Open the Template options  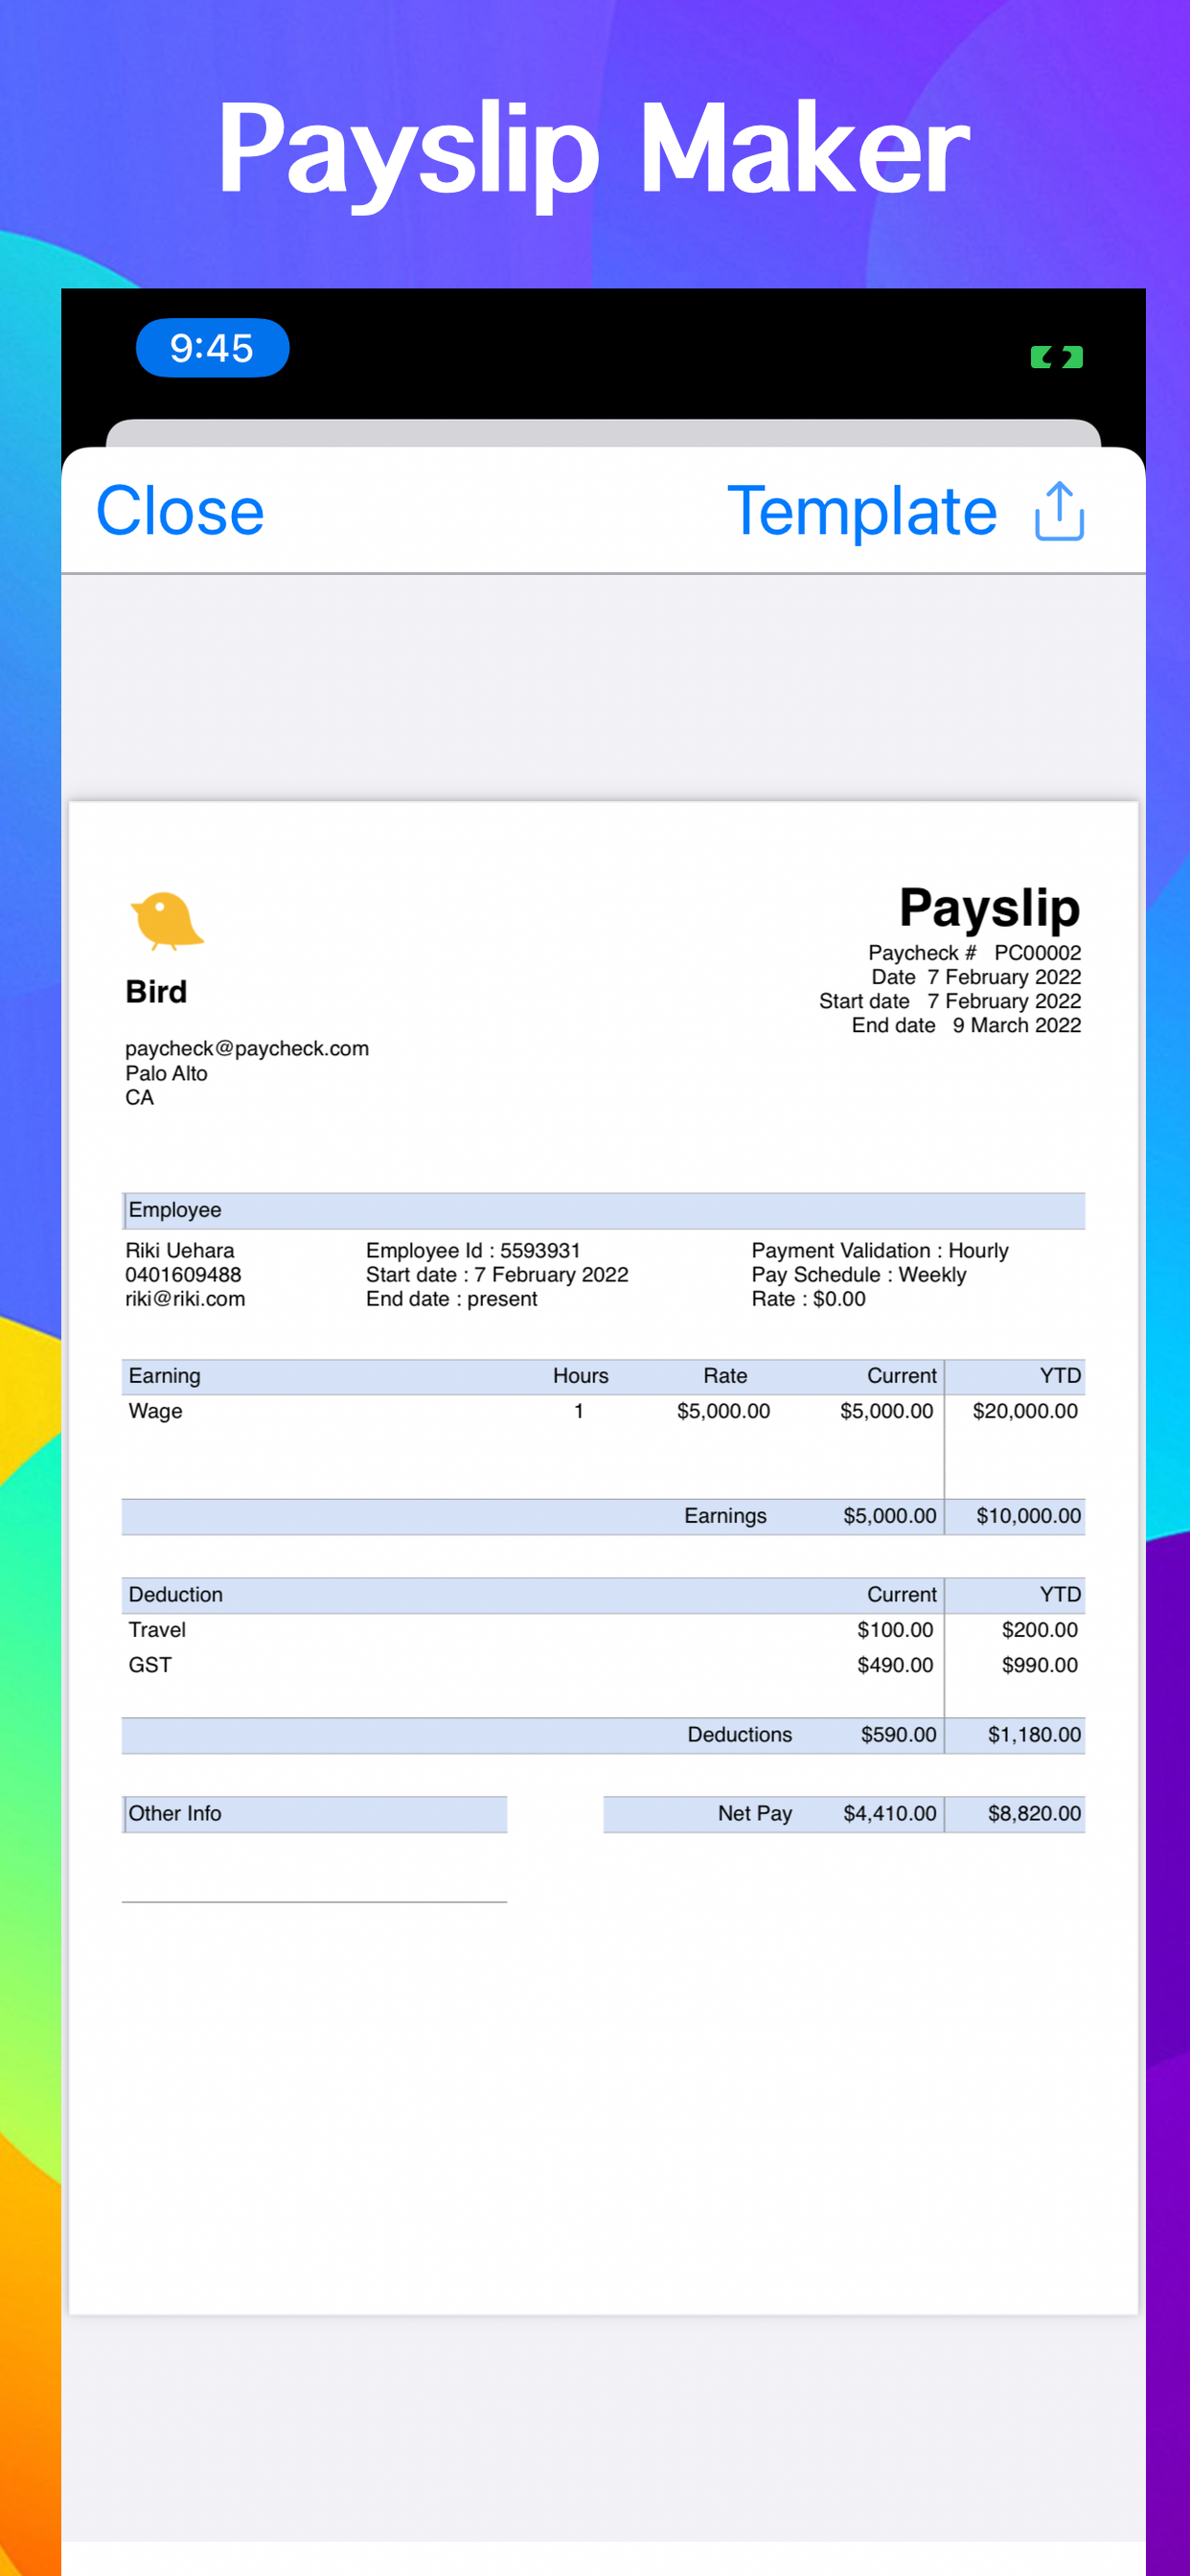click(862, 511)
